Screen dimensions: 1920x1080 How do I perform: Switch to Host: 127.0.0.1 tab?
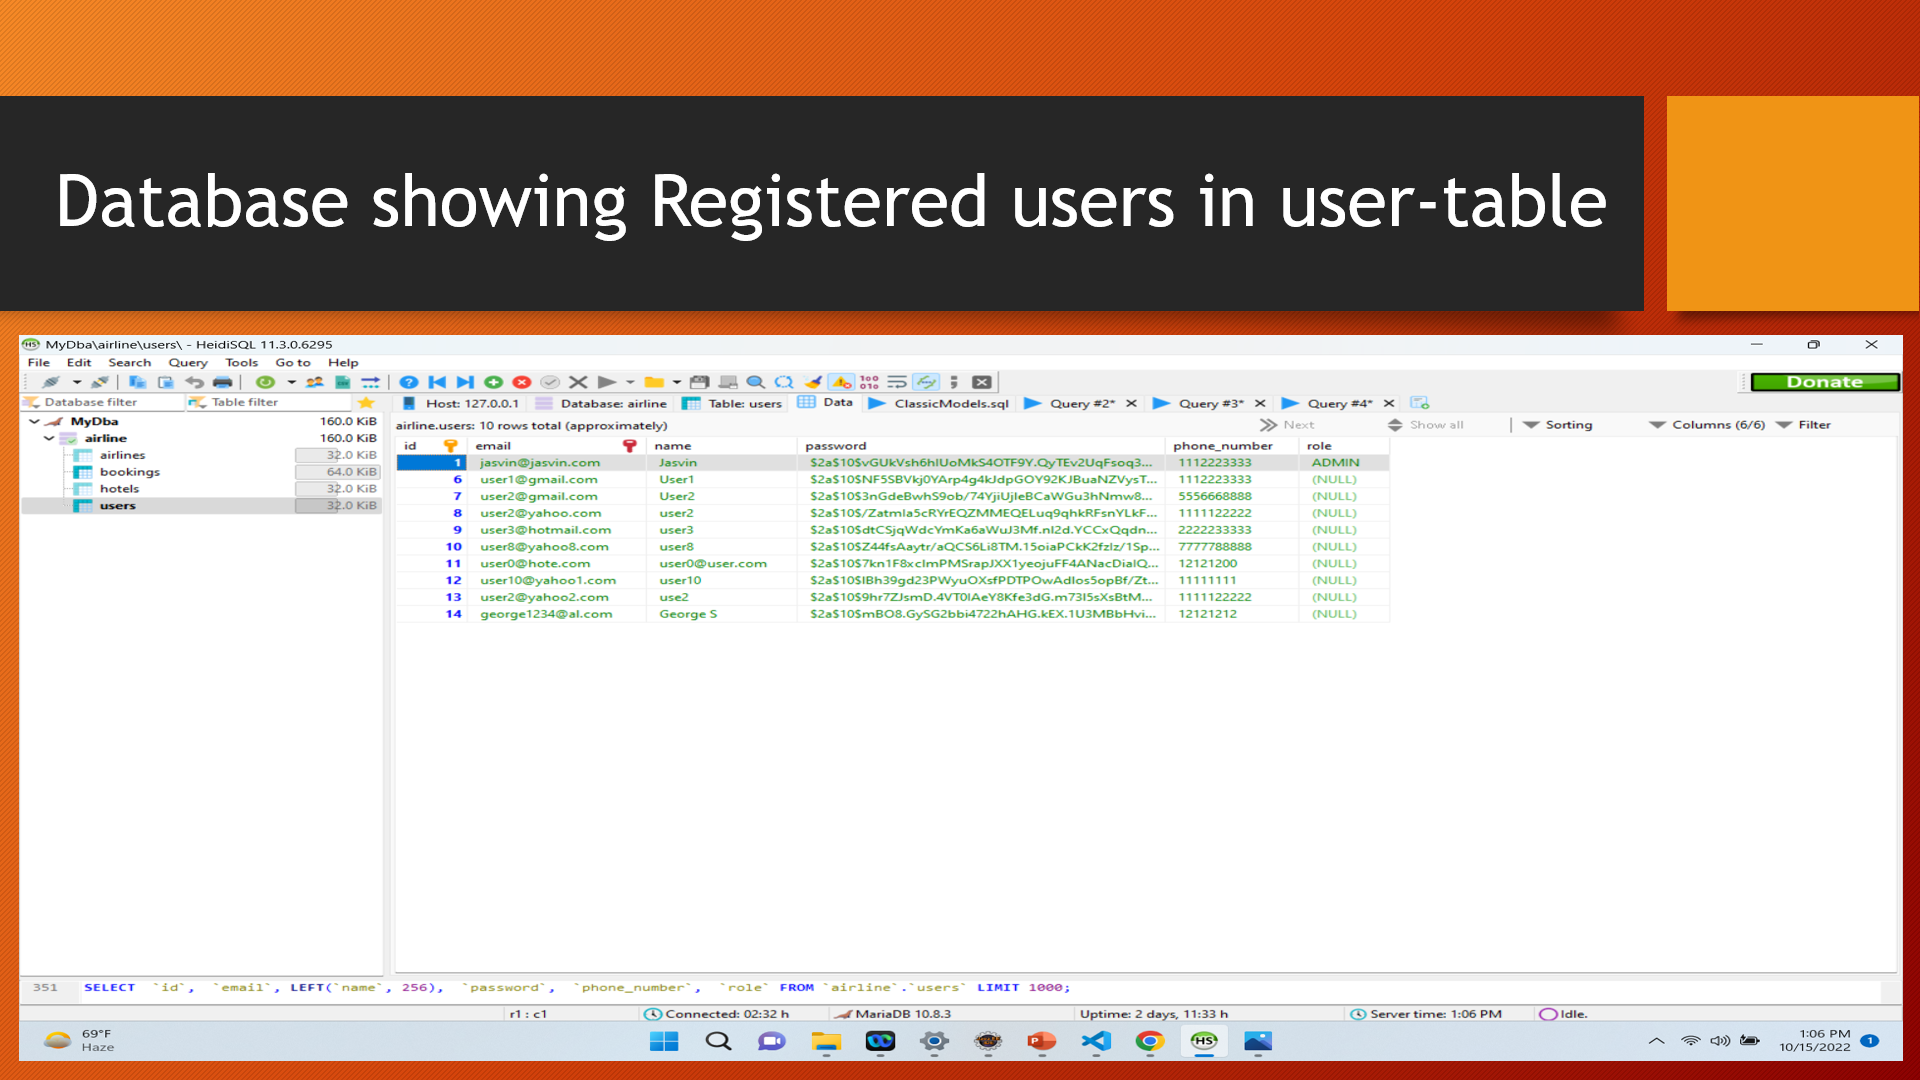pos(461,403)
